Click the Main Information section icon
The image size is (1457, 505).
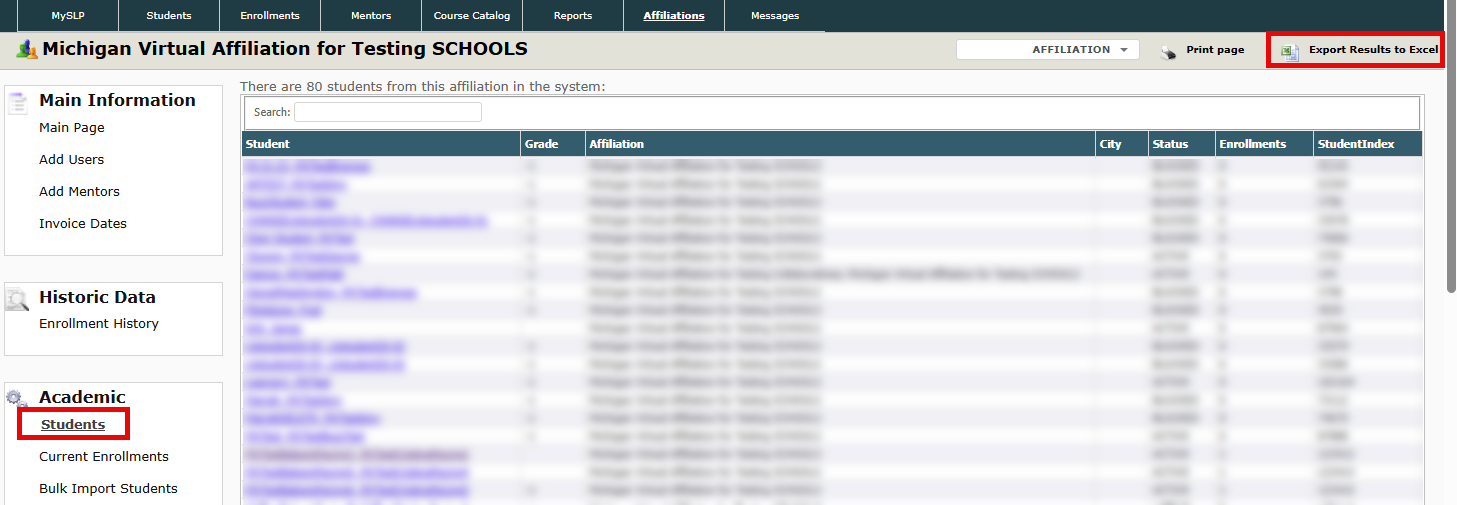click(18, 102)
